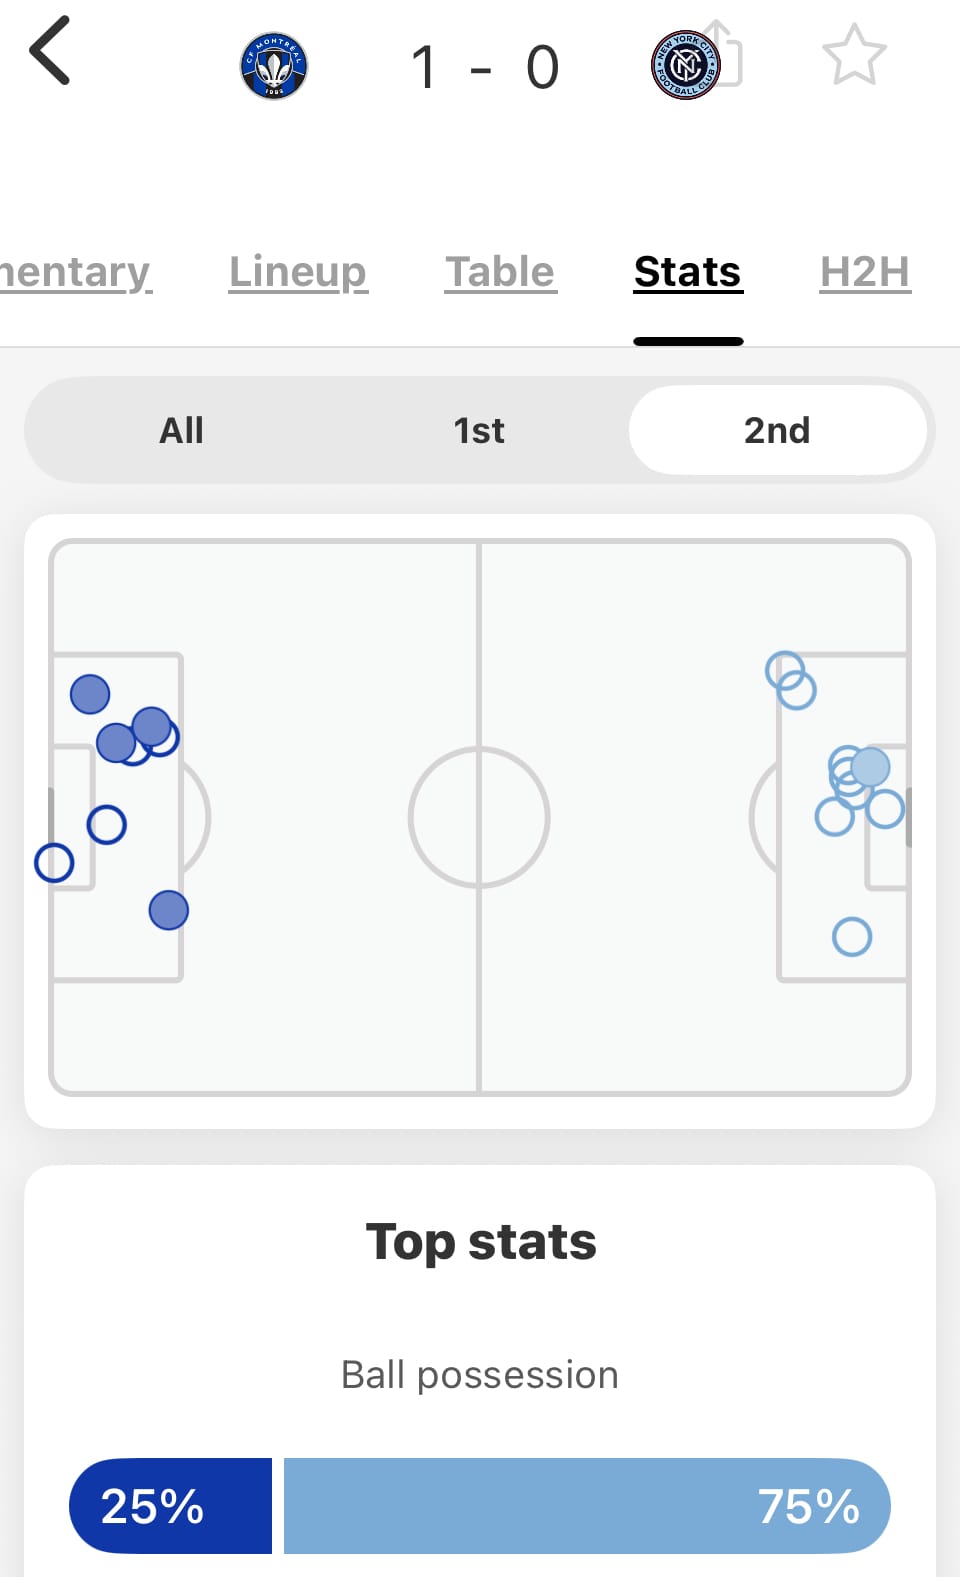Image resolution: width=960 pixels, height=1577 pixels.
Task: Open CF Montréal team crest
Action: [x=274, y=66]
